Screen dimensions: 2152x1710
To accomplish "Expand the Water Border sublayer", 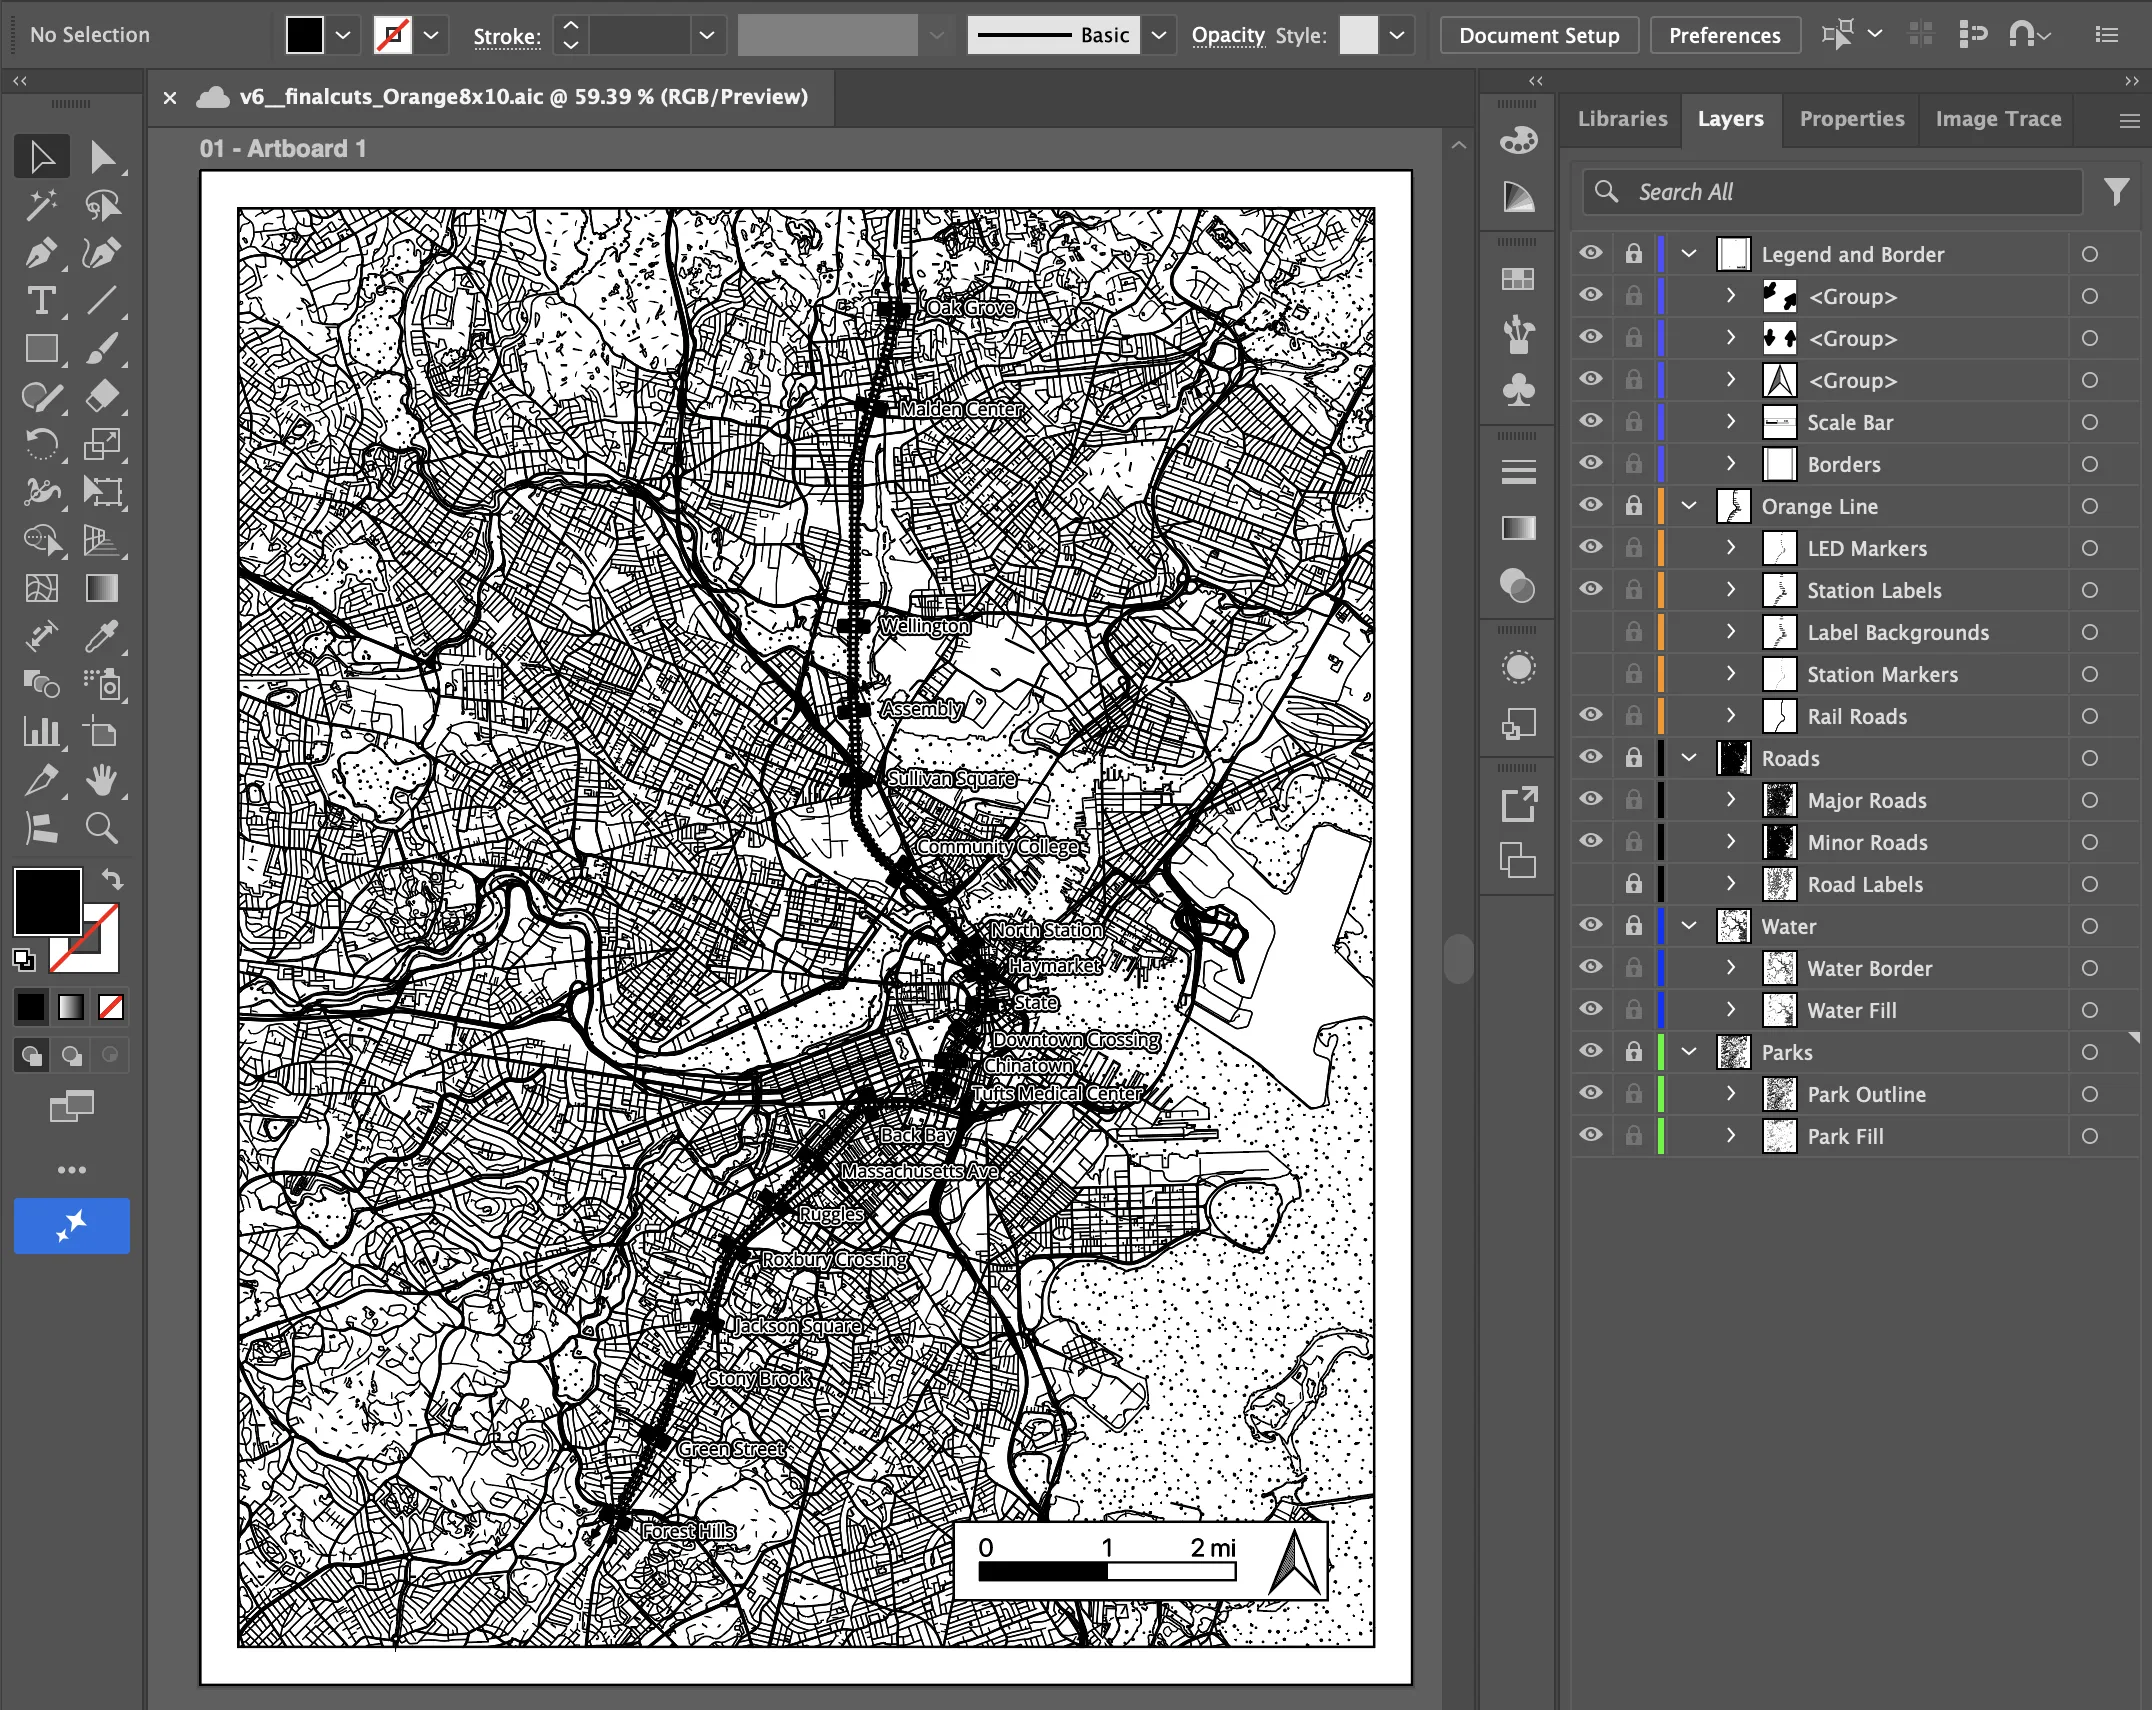I will coord(1731,968).
